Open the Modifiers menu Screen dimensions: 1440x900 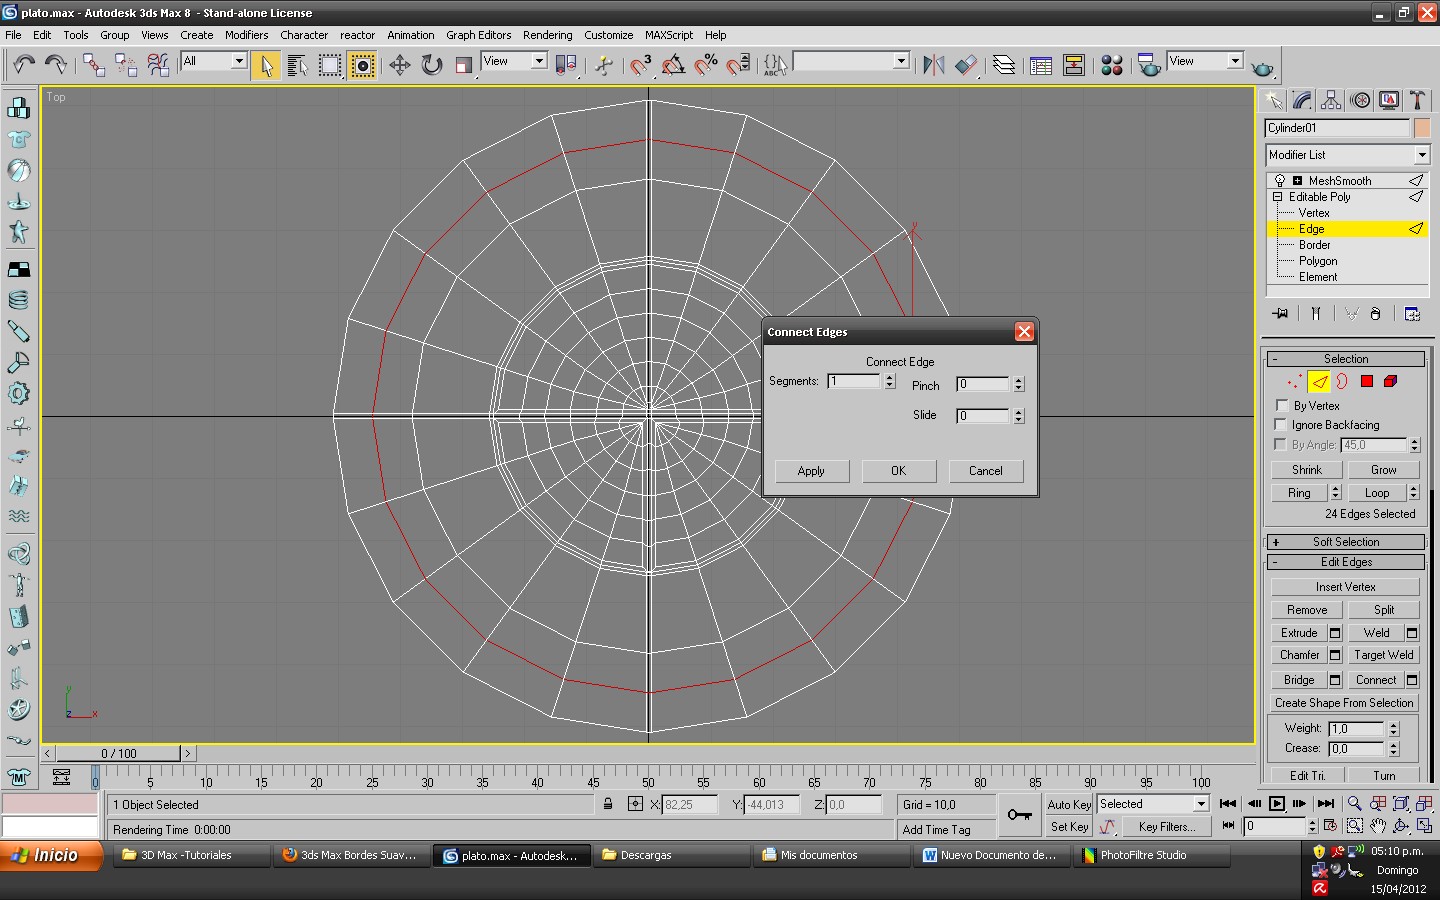pos(246,35)
